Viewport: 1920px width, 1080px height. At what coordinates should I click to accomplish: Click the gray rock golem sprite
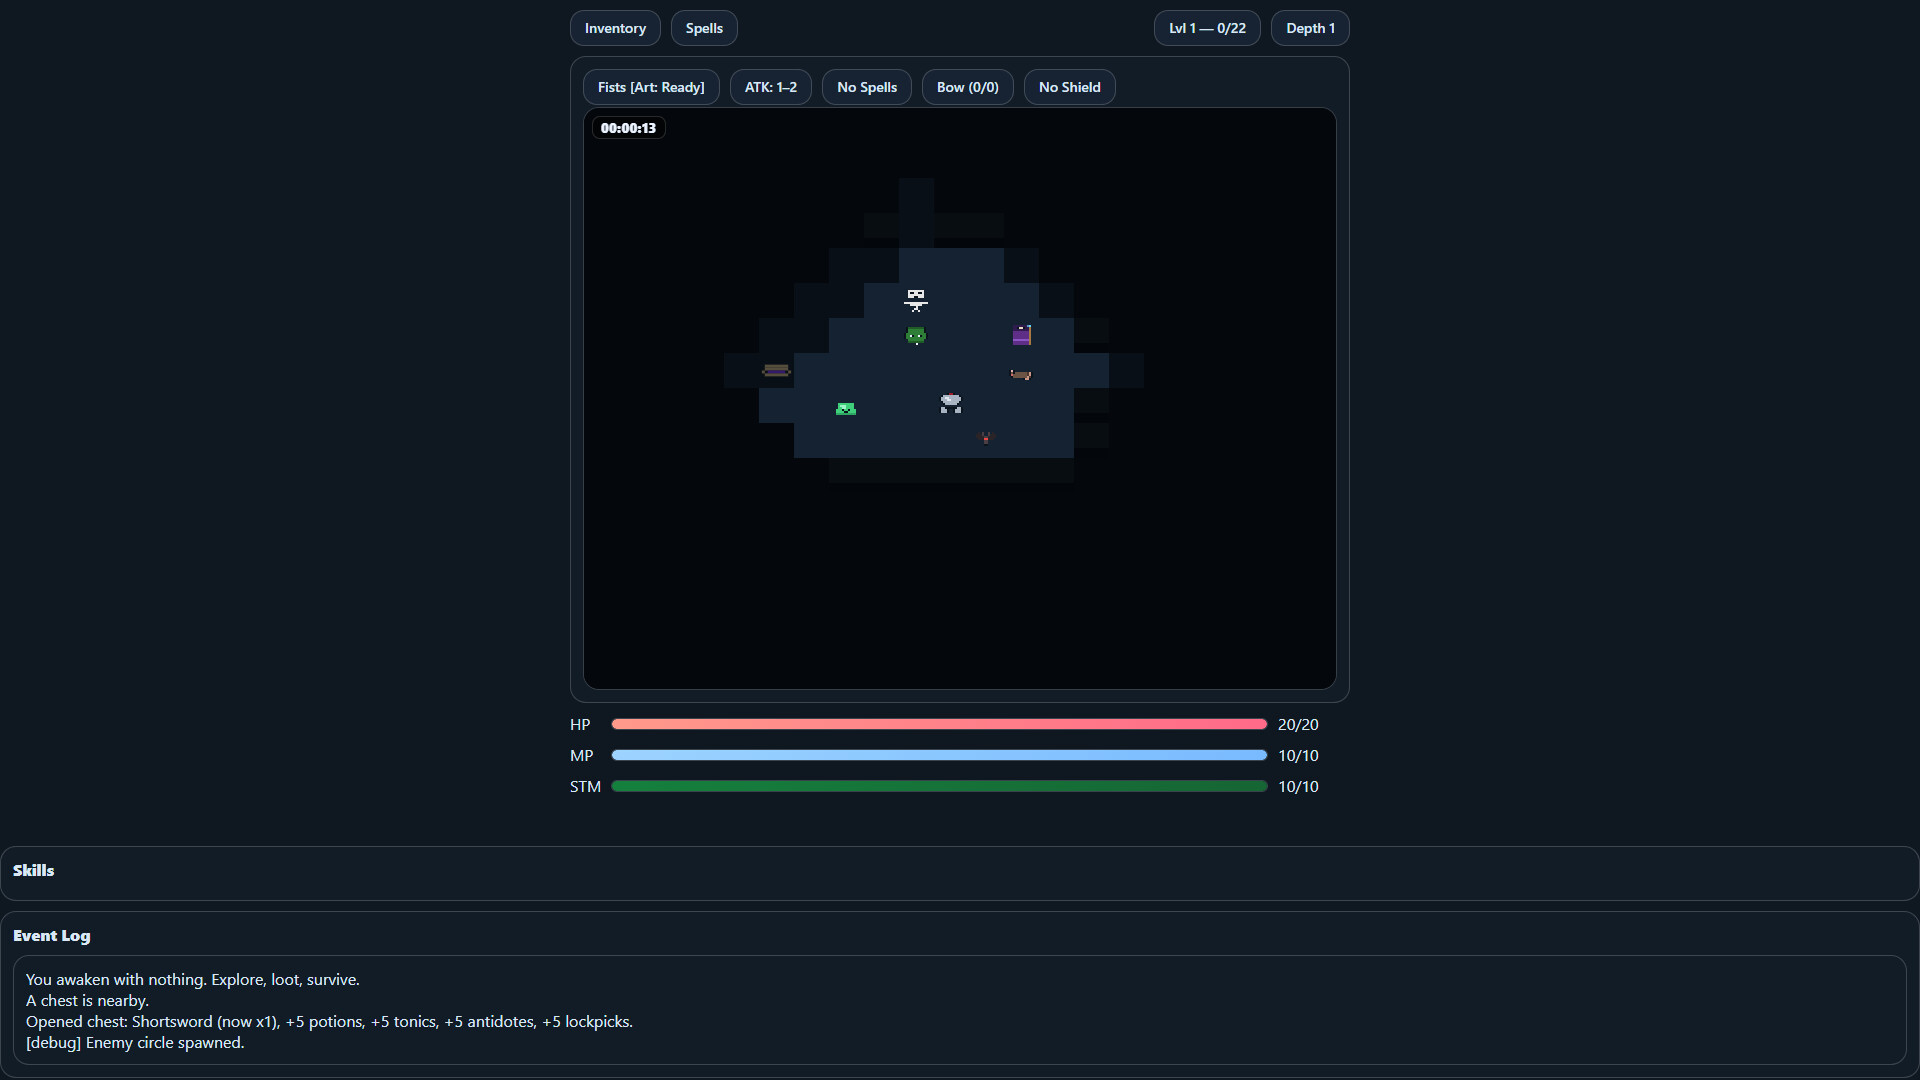tap(950, 404)
